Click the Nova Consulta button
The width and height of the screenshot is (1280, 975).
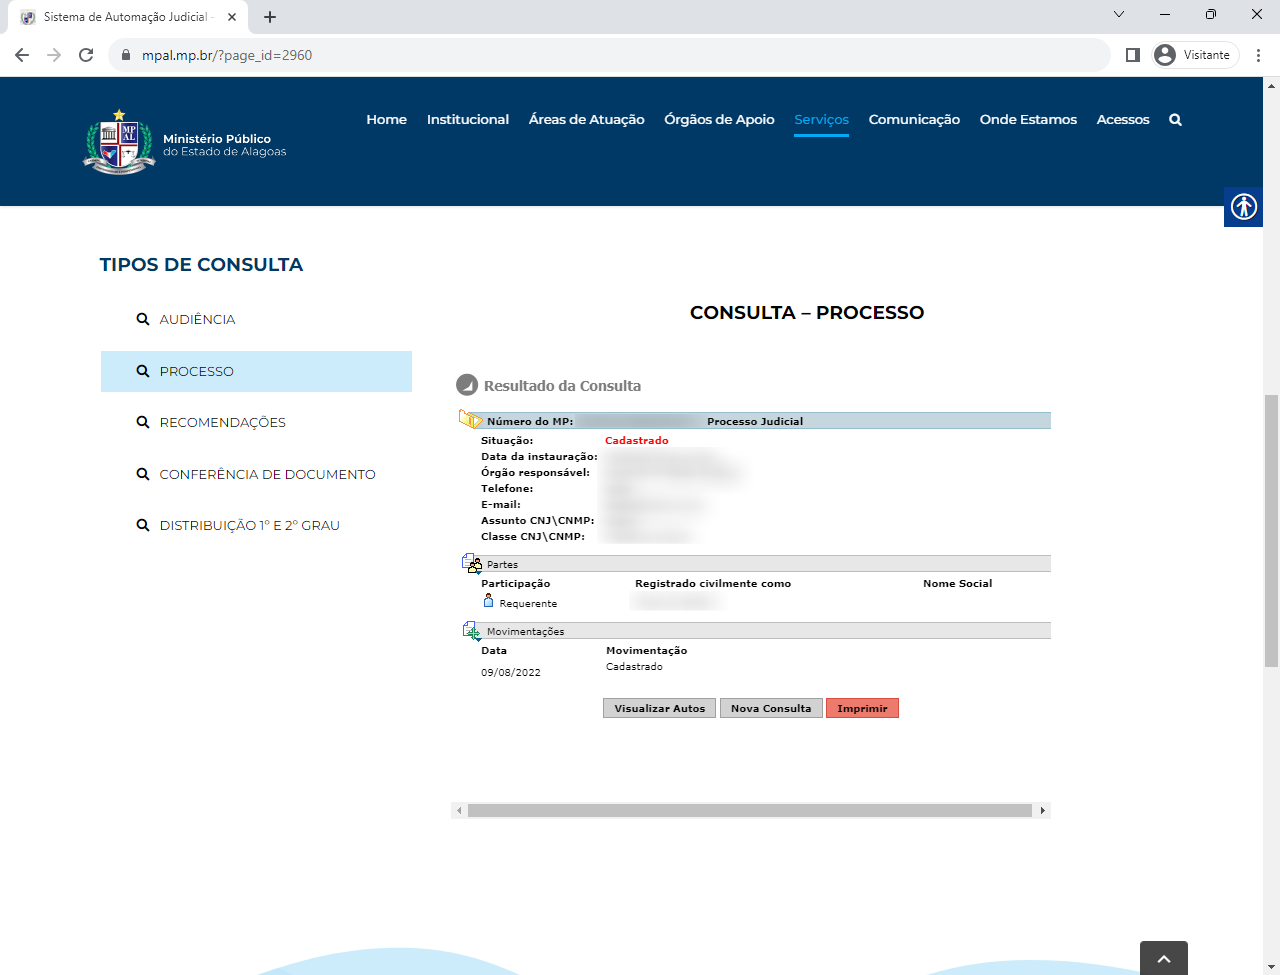point(771,708)
